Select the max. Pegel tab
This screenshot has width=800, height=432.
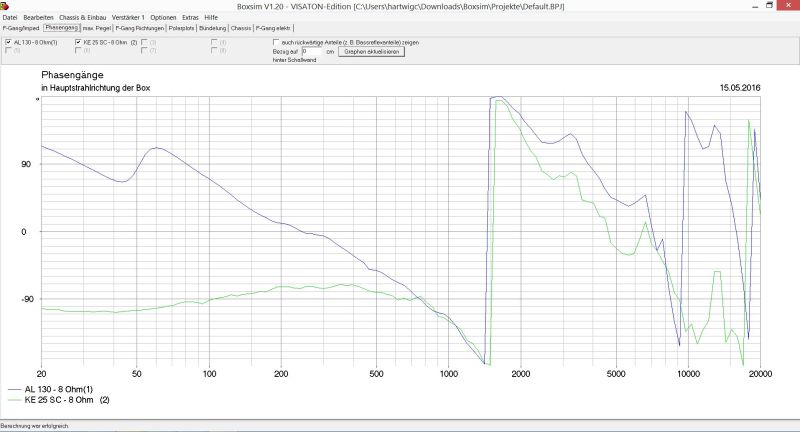pyautogui.click(x=97, y=29)
